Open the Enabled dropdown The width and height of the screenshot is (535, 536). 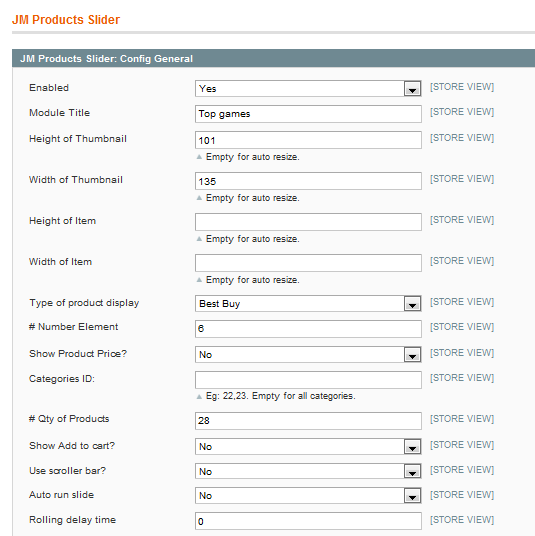(308, 89)
